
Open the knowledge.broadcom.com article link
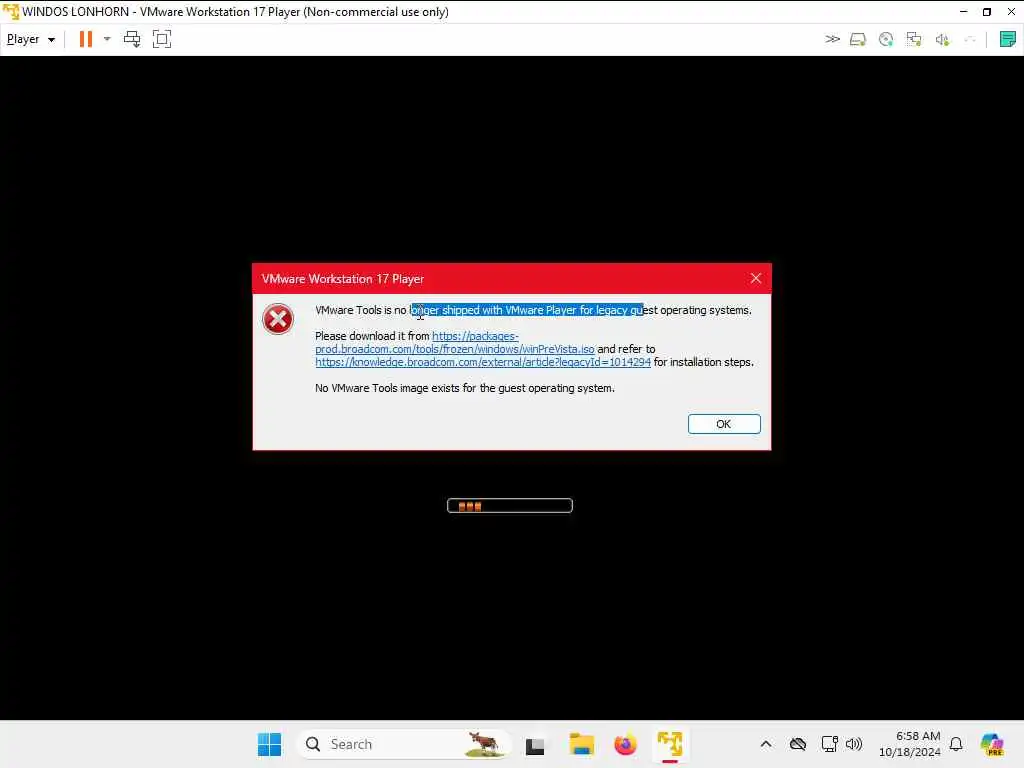click(483, 362)
